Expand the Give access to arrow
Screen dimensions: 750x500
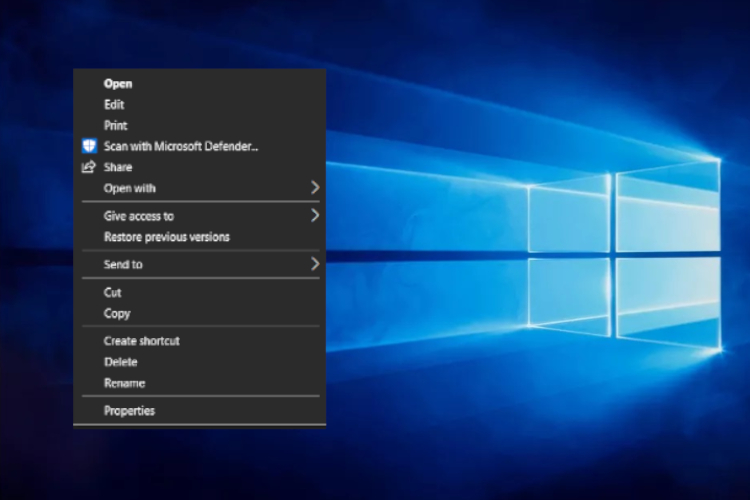pyautogui.click(x=315, y=215)
